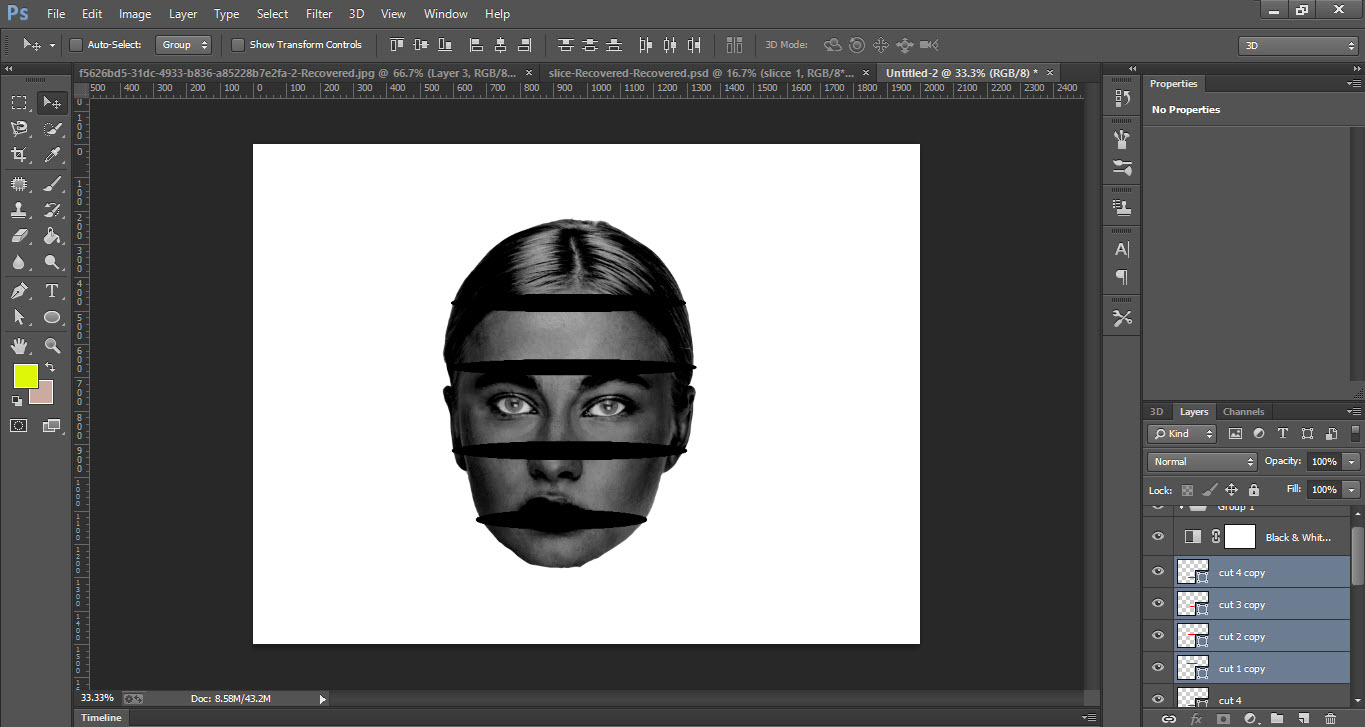This screenshot has height=727, width=1365.
Task: Open the layer filter Kind dropdown
Action: [x=1182, y=434]
